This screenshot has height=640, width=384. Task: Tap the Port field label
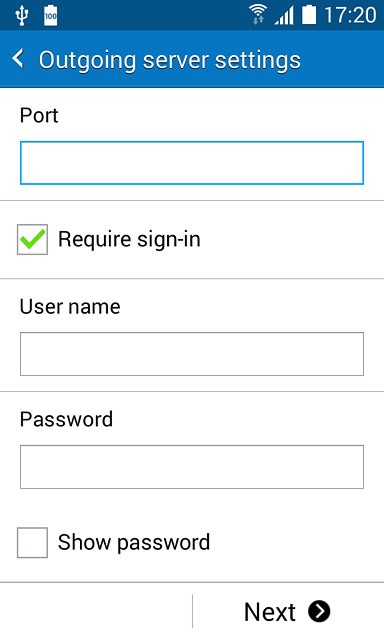click(x=39, y=115)
